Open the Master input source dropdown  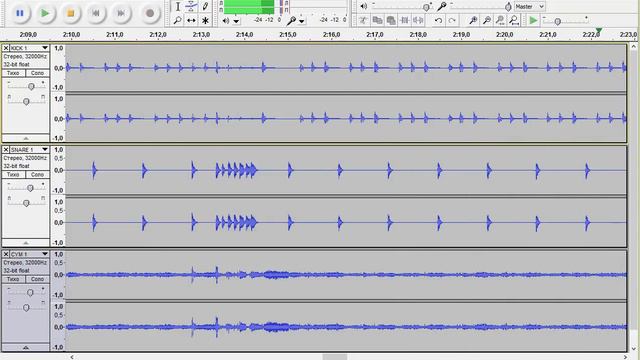pyautogui.click(x=529, y=7)
